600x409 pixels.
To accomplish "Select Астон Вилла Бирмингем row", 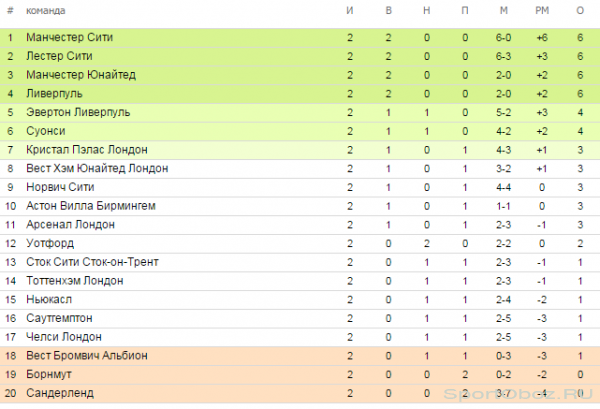I will click(x=300, y=206).
